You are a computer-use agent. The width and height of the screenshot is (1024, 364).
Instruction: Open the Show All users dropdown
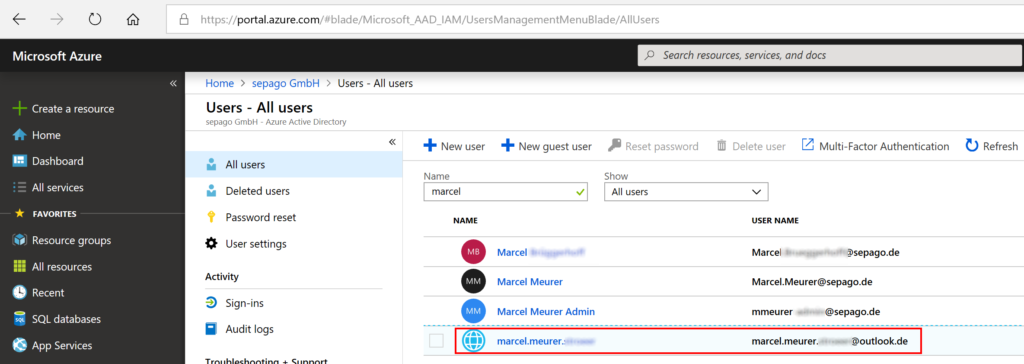click(x=686, y=192)
